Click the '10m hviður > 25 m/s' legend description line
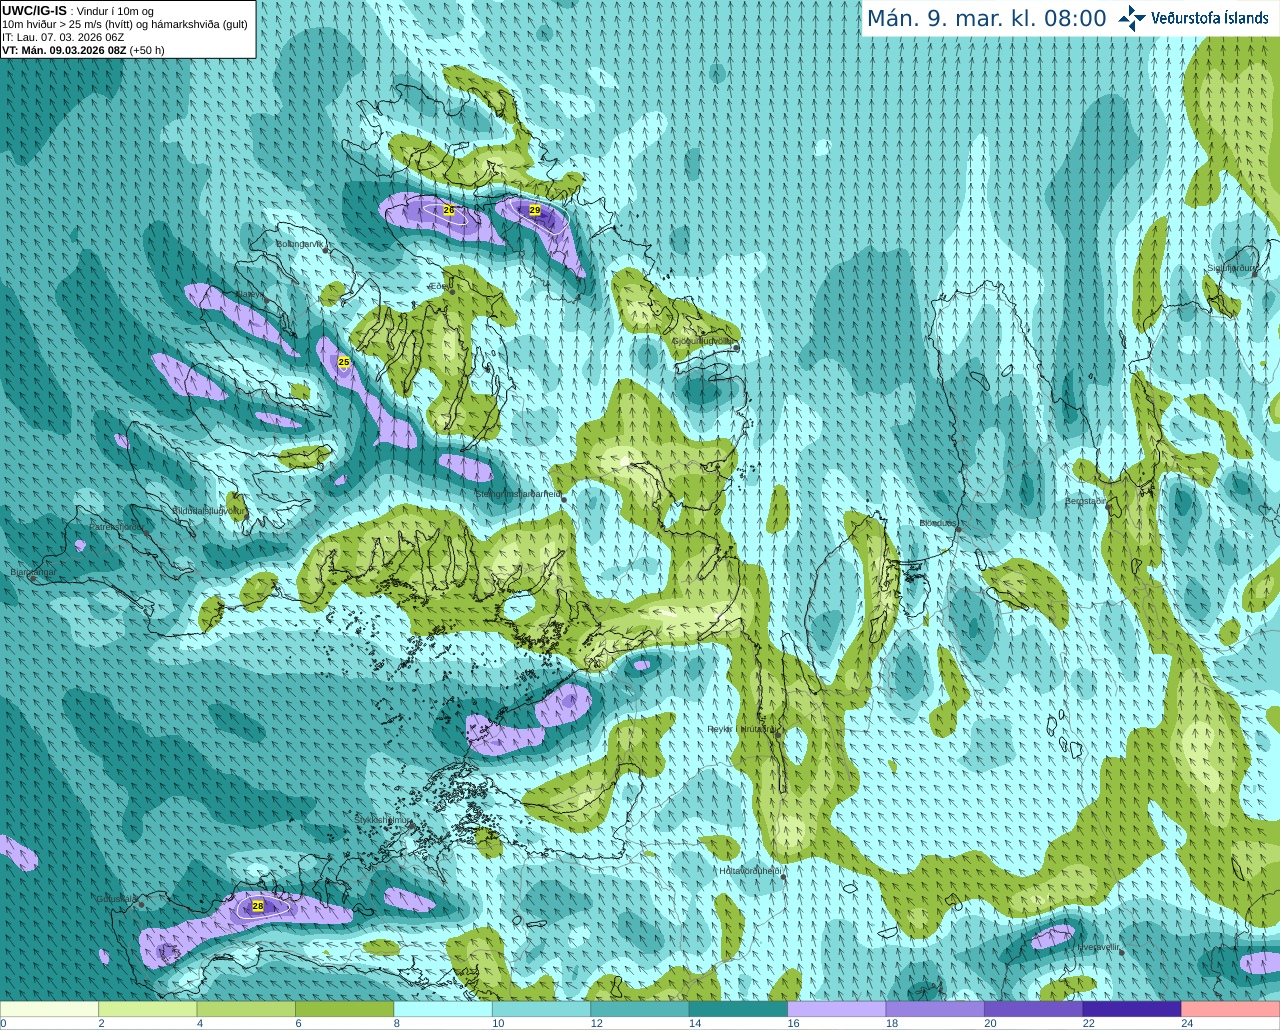Screen dimensions: 1280x1030 (x=125, y=24)
